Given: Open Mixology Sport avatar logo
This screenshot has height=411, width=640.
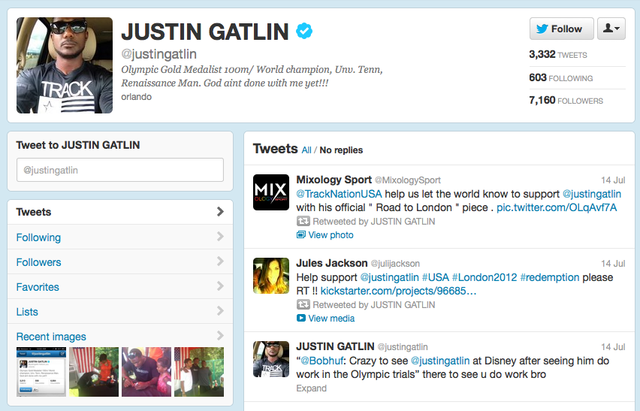Looking at the screenshot, I should [x=271, y=192].
